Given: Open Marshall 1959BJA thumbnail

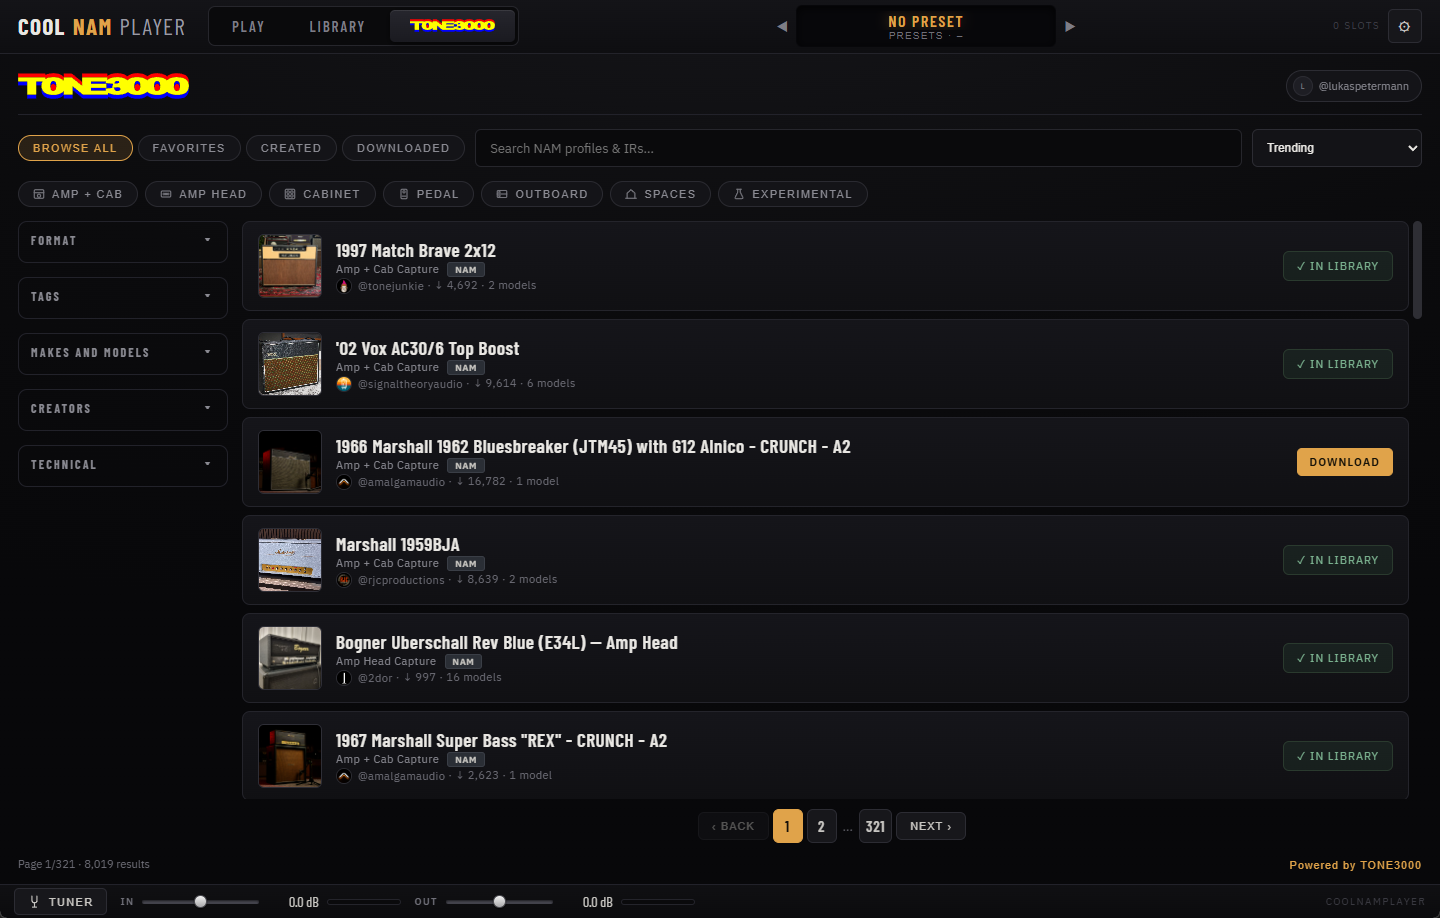Looking at the screenshot, I should (x=290, y=560).
